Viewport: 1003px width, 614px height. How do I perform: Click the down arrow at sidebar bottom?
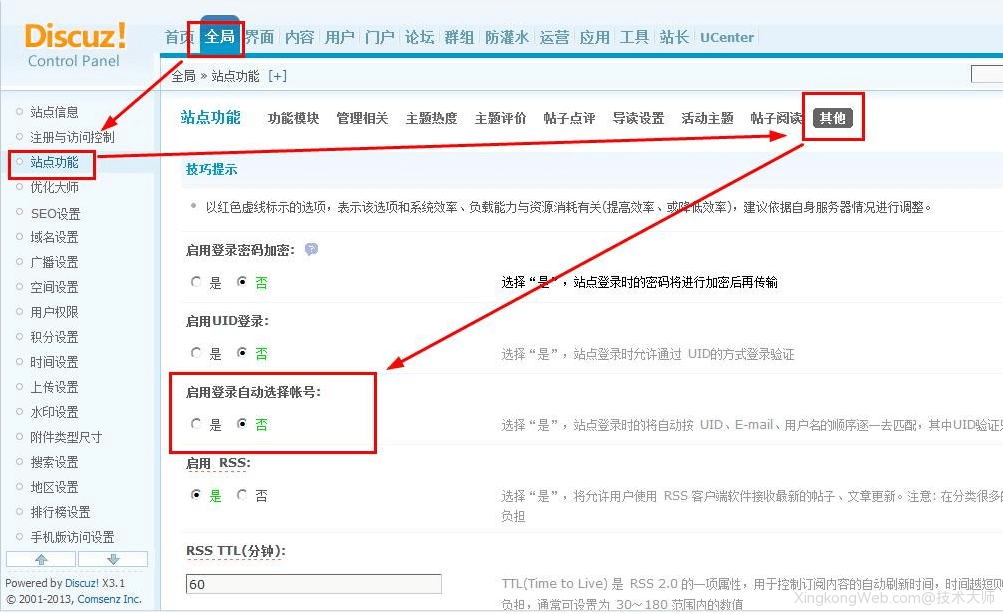tap(113, 559)
